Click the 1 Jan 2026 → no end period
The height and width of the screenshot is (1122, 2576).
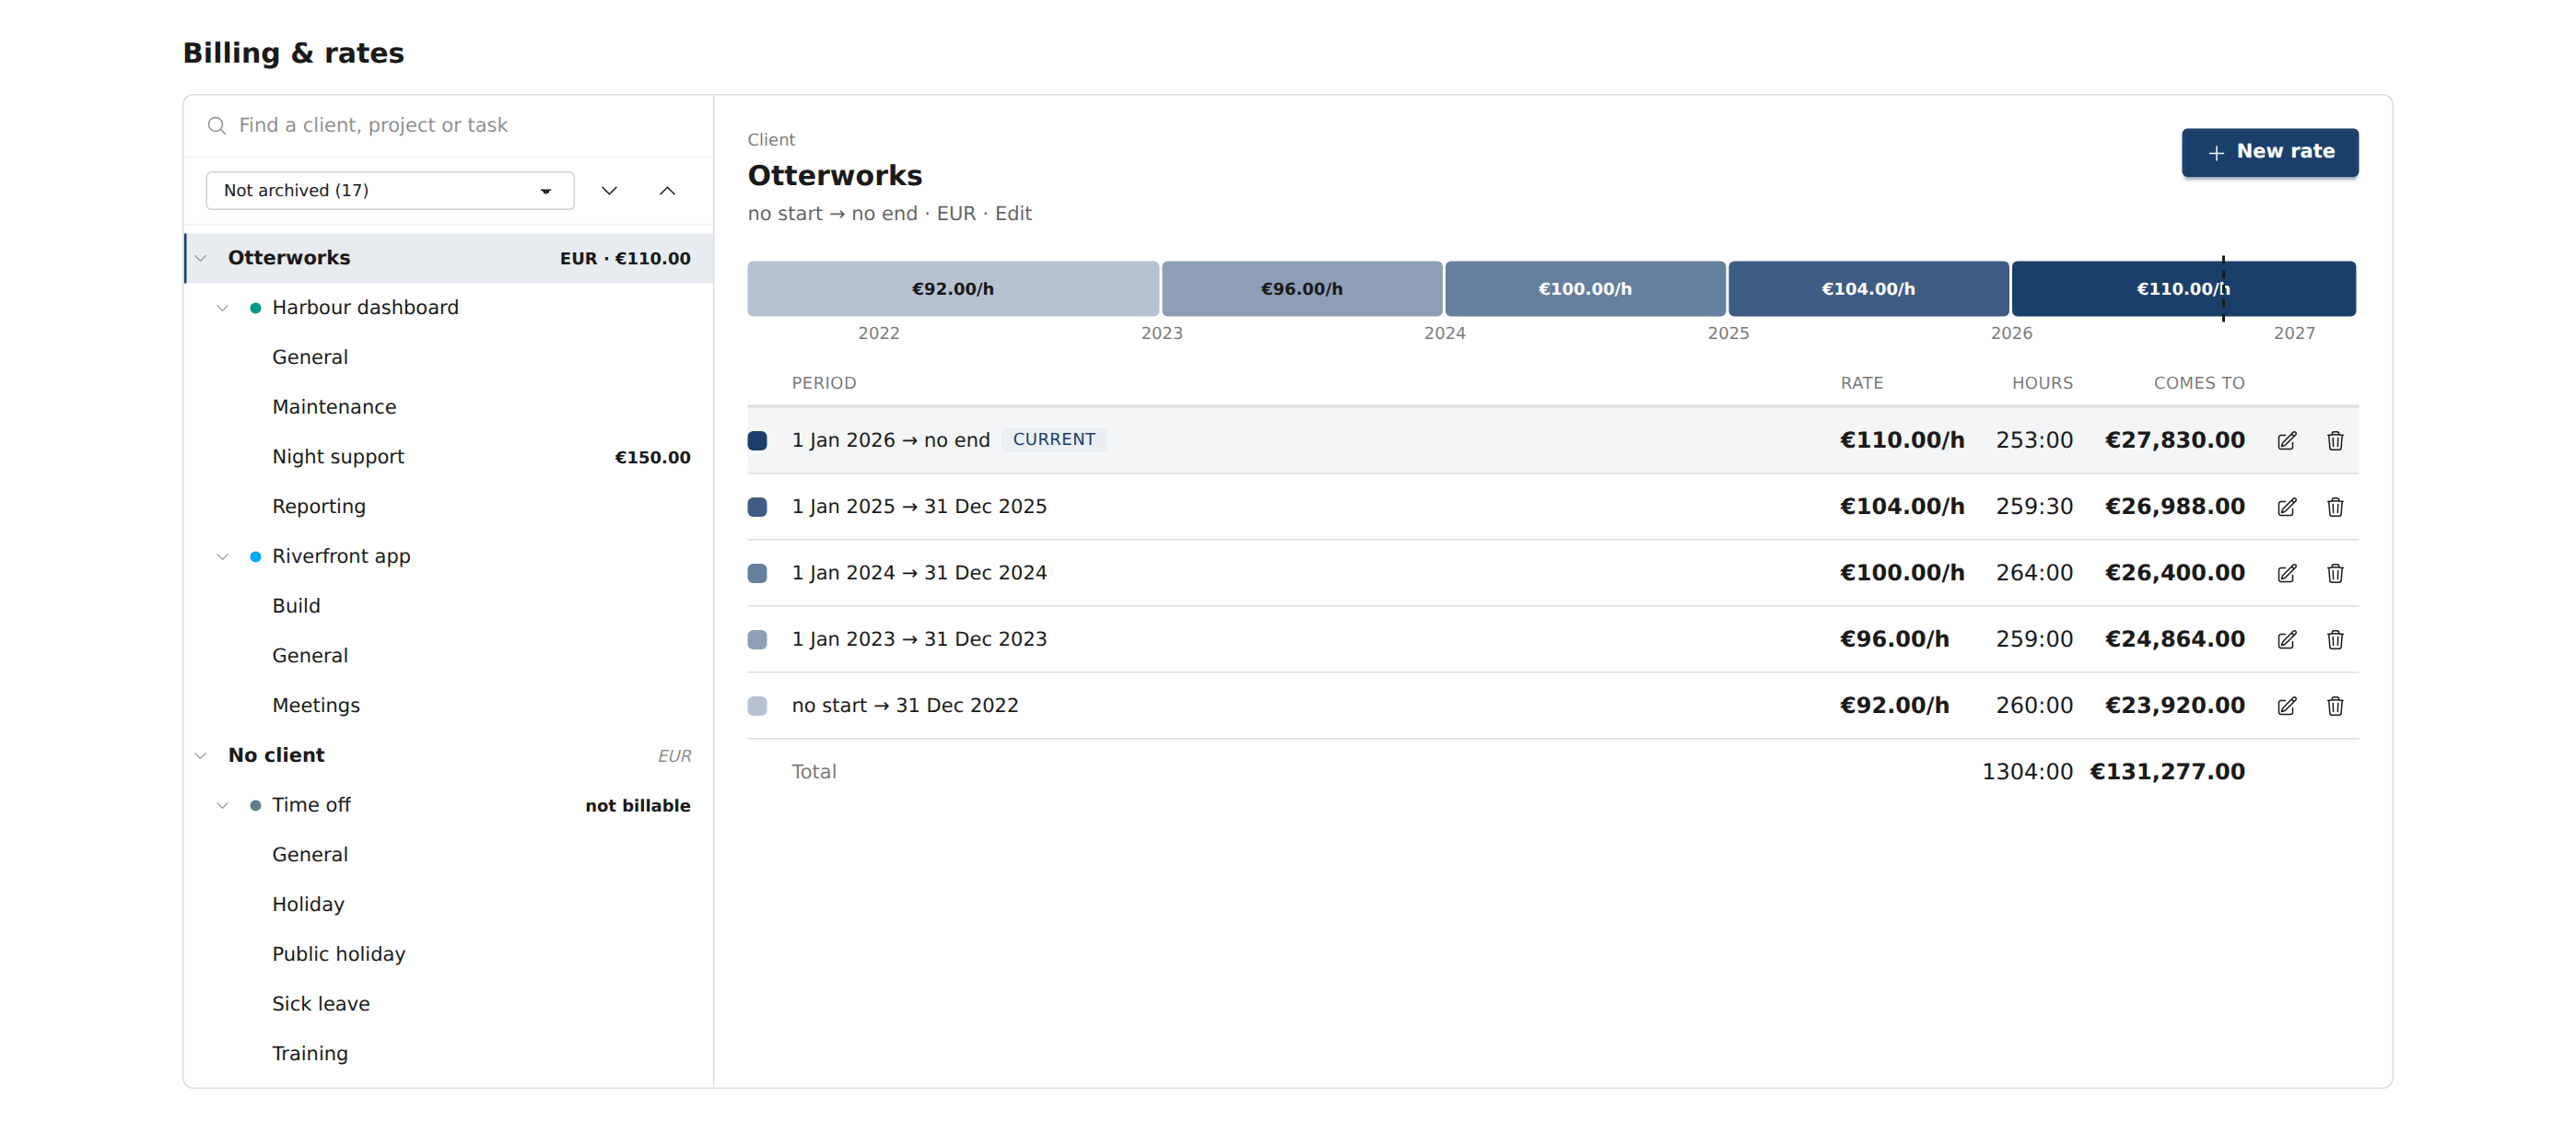(890, 440)
